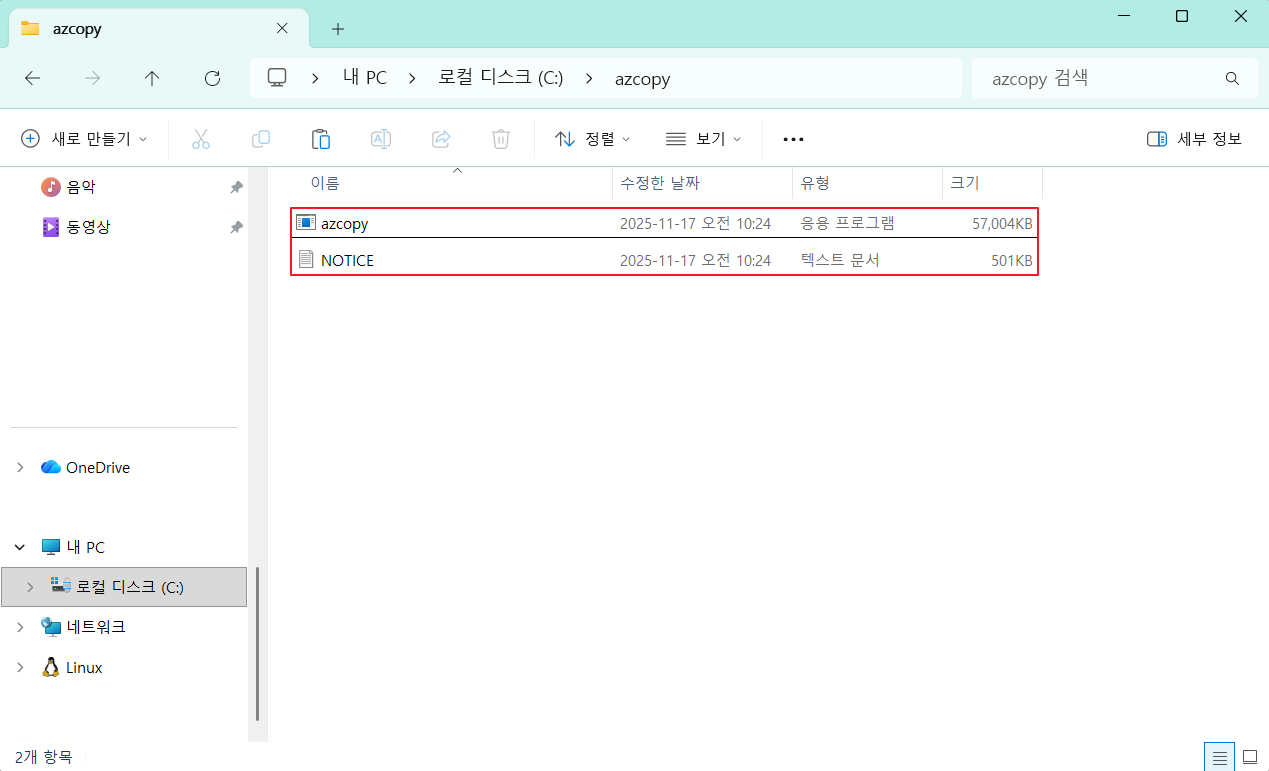Viewport: 1269px width, 771px height.
Task: Click the search magnifier icon
Action: [x=1232, y=78]
